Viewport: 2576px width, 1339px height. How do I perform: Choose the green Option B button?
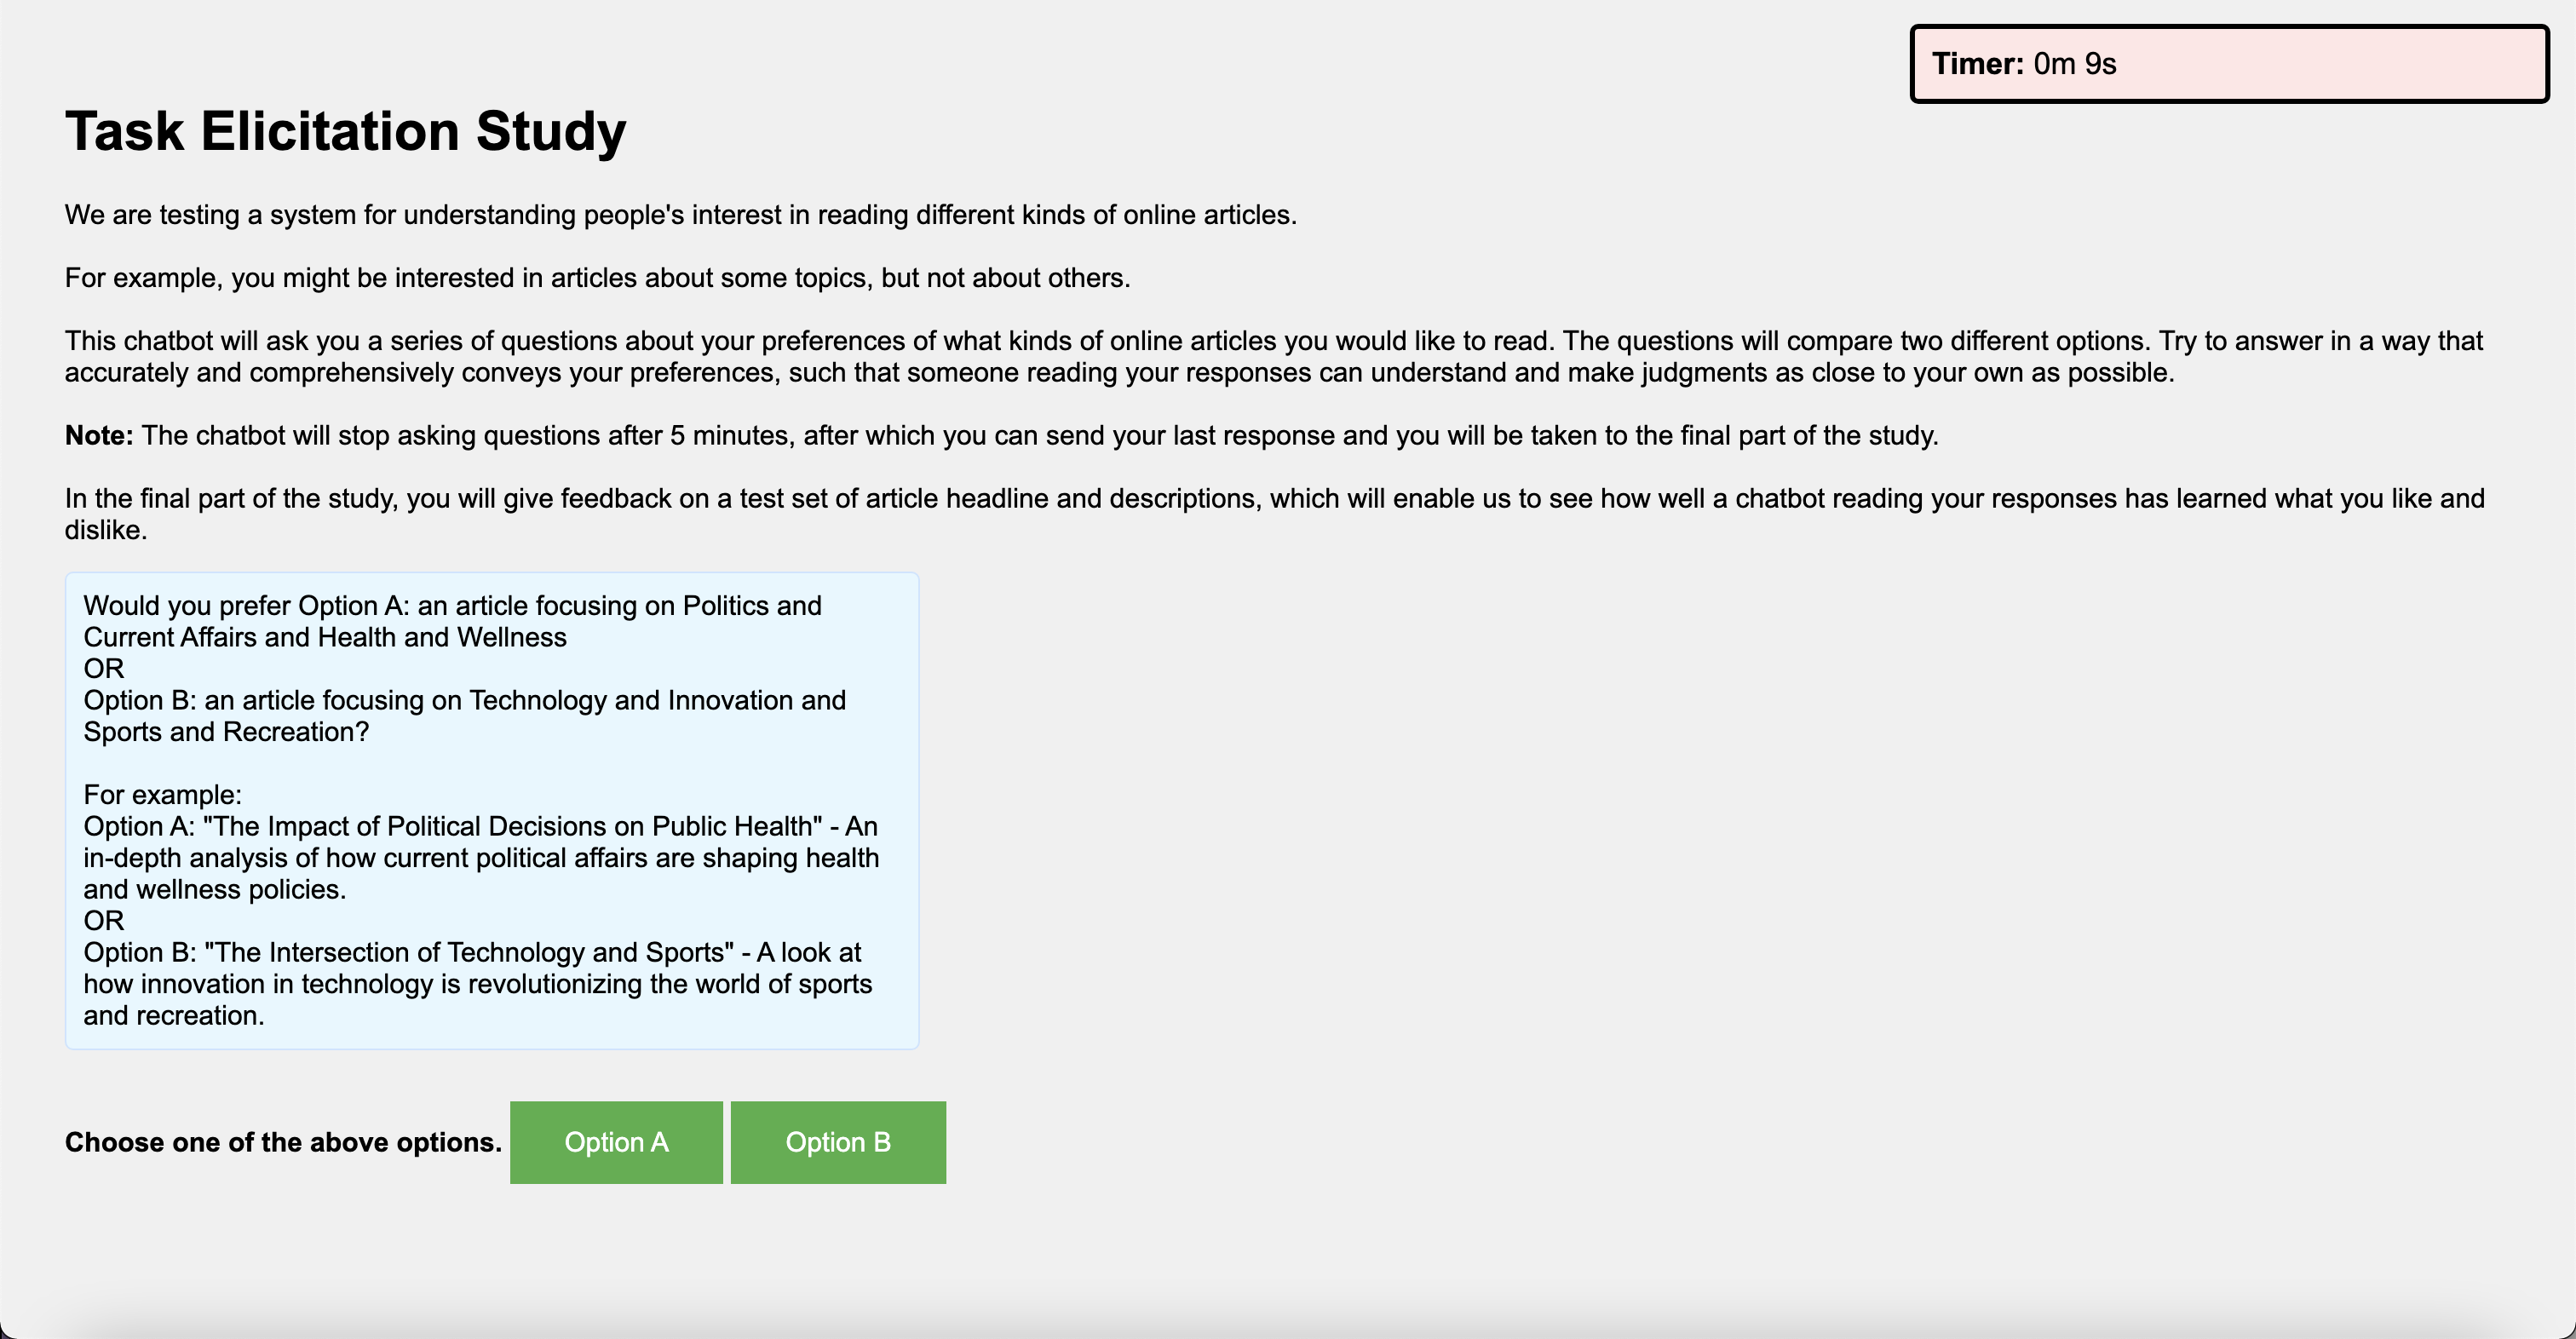click(x=838, y=1142)
